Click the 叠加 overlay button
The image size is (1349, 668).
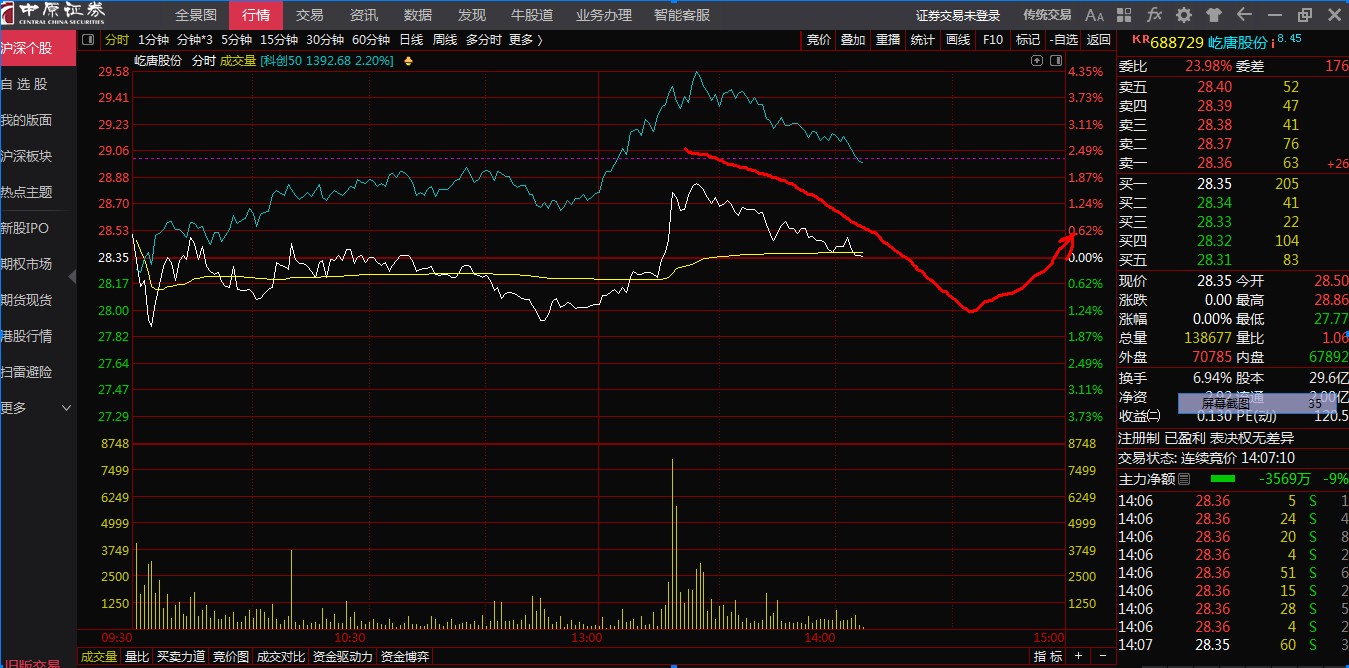[853, 40]
